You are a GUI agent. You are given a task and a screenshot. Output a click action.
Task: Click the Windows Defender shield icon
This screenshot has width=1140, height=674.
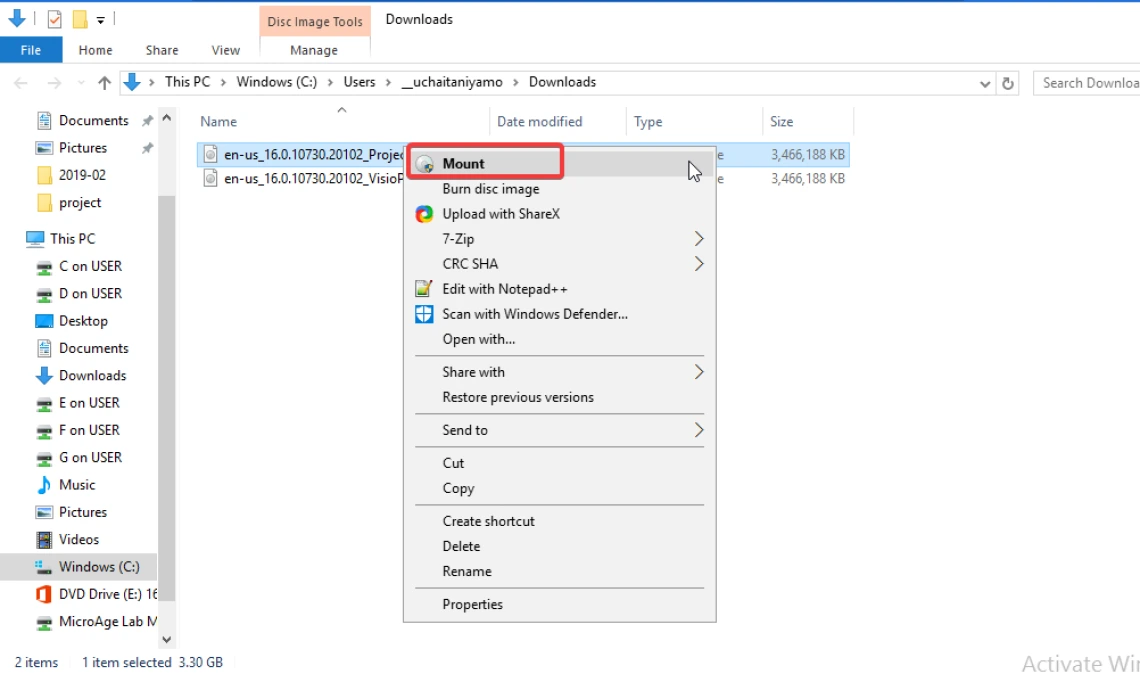coord(424,314)
